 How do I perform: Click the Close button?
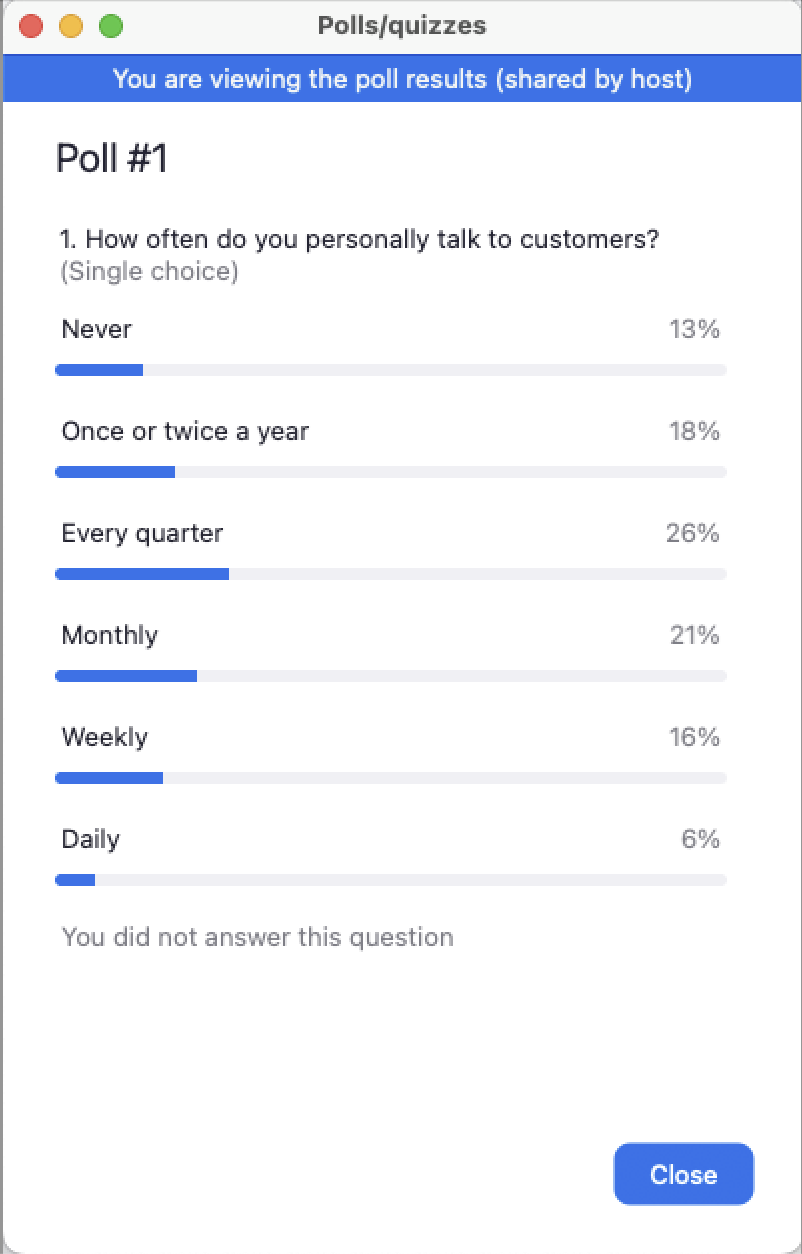pos(683,1174)
